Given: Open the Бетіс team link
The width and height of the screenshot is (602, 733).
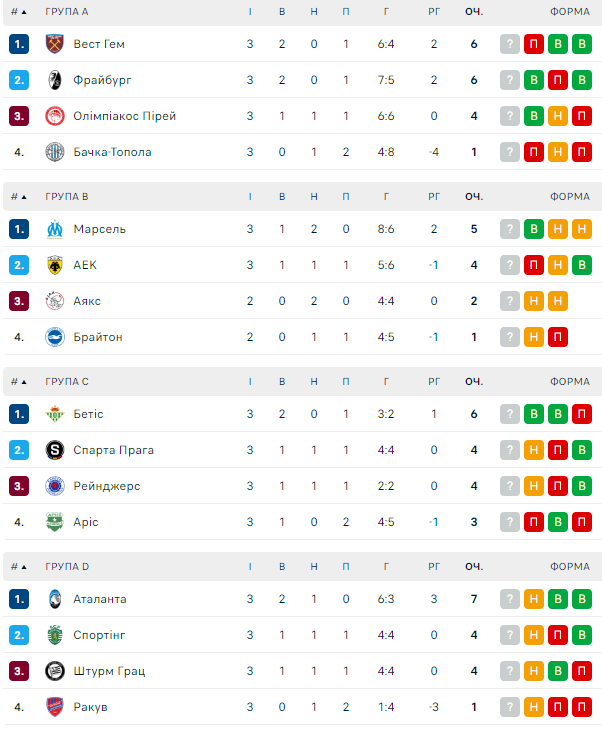Looking at the screenshot, I should tap(89, 414).
